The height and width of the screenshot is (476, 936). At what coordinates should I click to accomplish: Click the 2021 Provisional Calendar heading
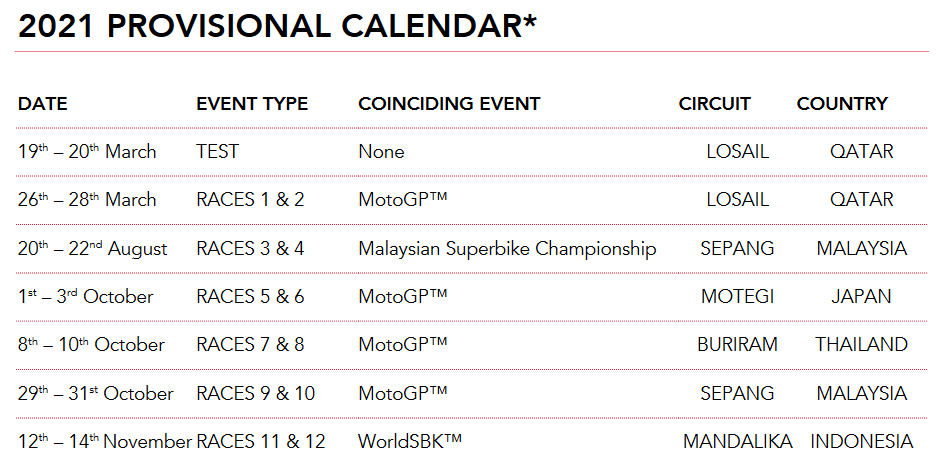tap(277, 27)
